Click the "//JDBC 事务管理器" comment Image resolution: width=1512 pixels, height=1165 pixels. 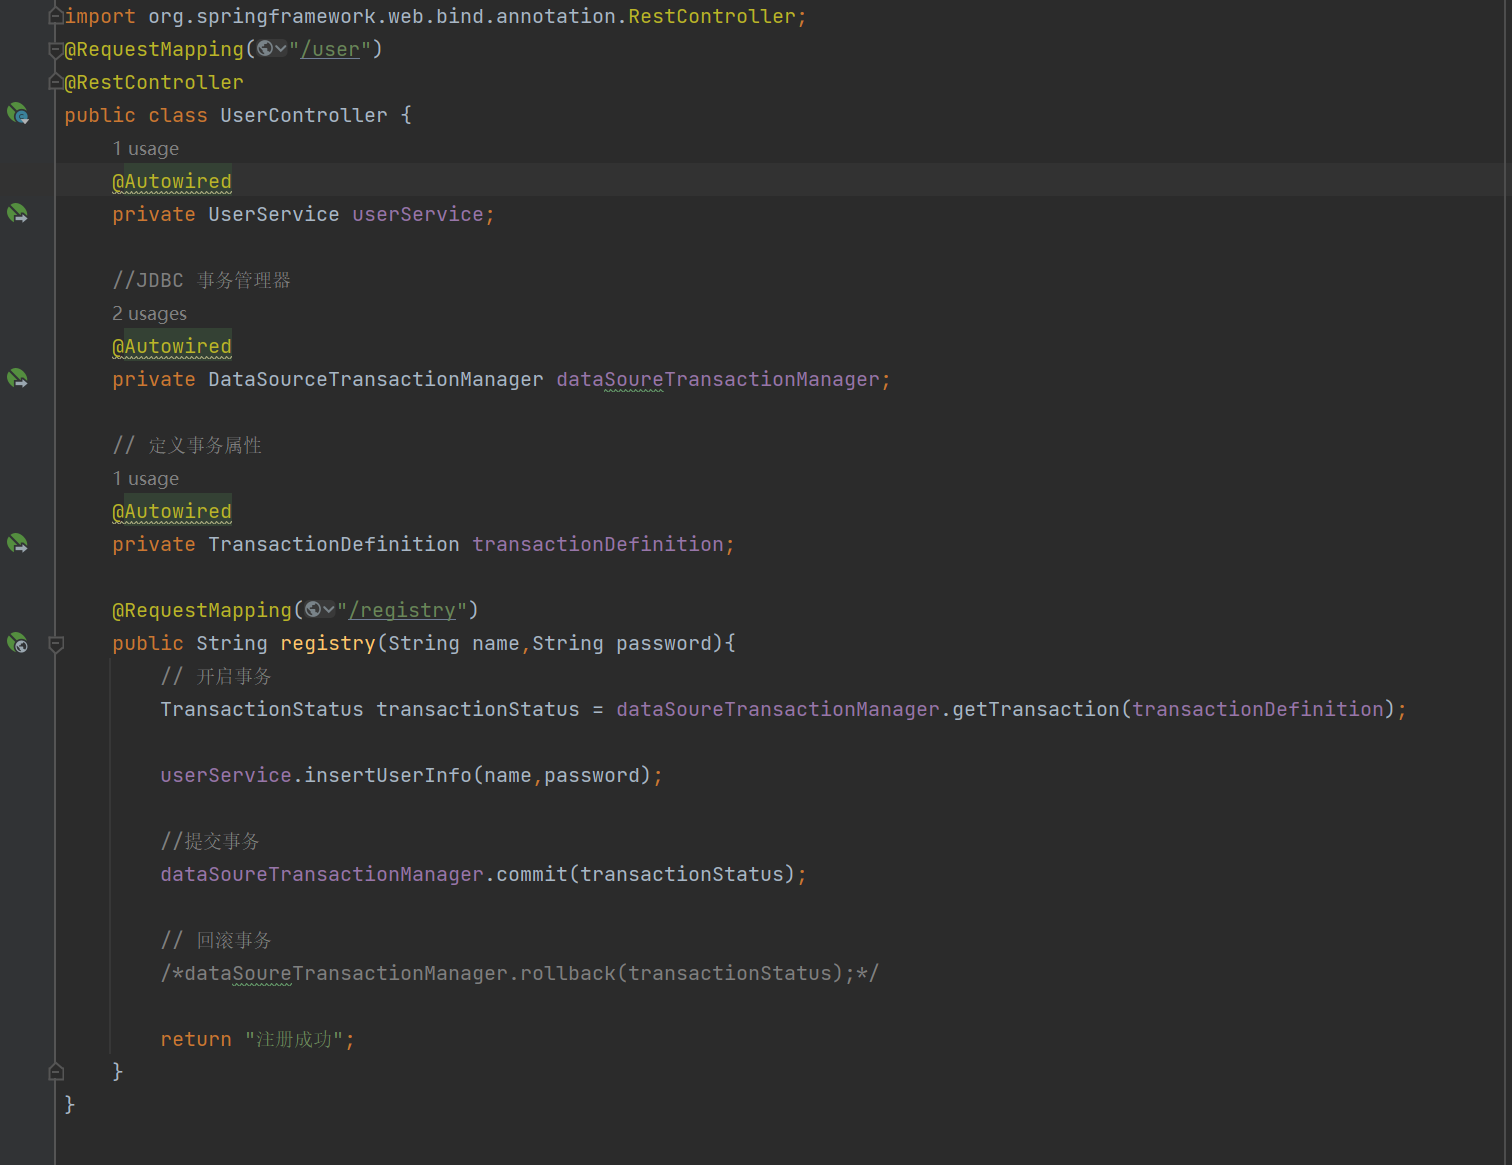pos(202,280)
